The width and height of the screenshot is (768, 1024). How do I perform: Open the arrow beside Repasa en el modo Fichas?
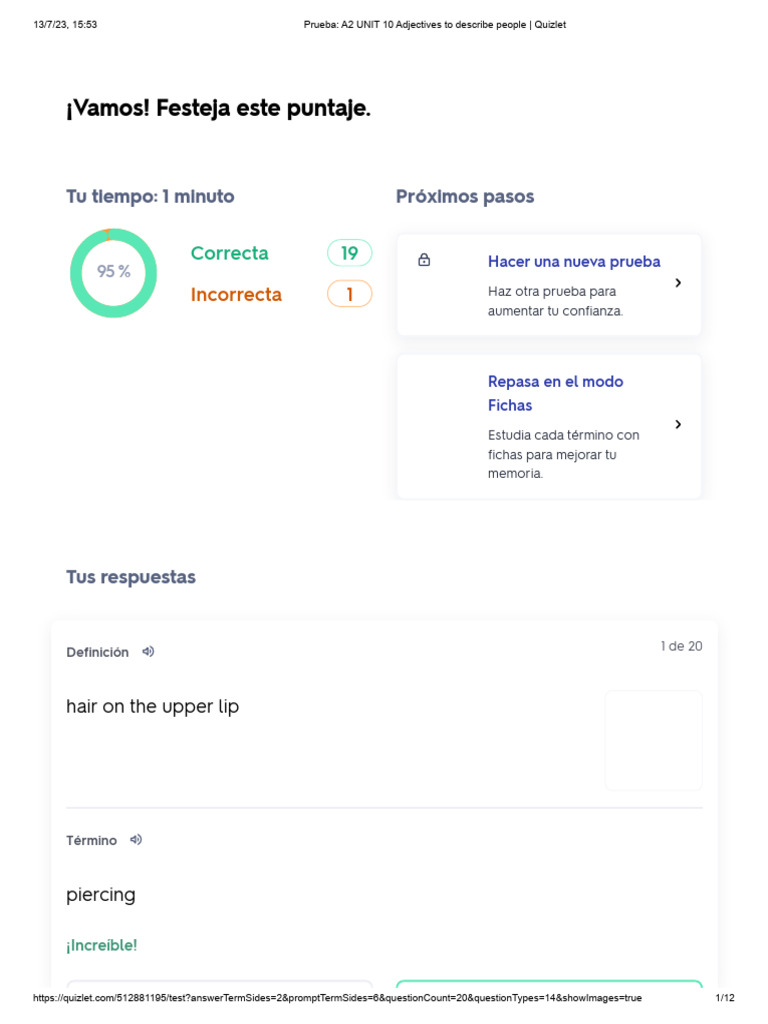[x=678, y=424]
